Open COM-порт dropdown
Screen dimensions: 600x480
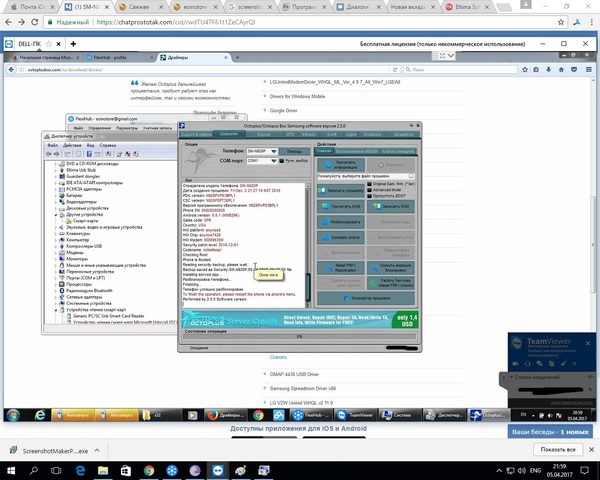click(274, 161)
